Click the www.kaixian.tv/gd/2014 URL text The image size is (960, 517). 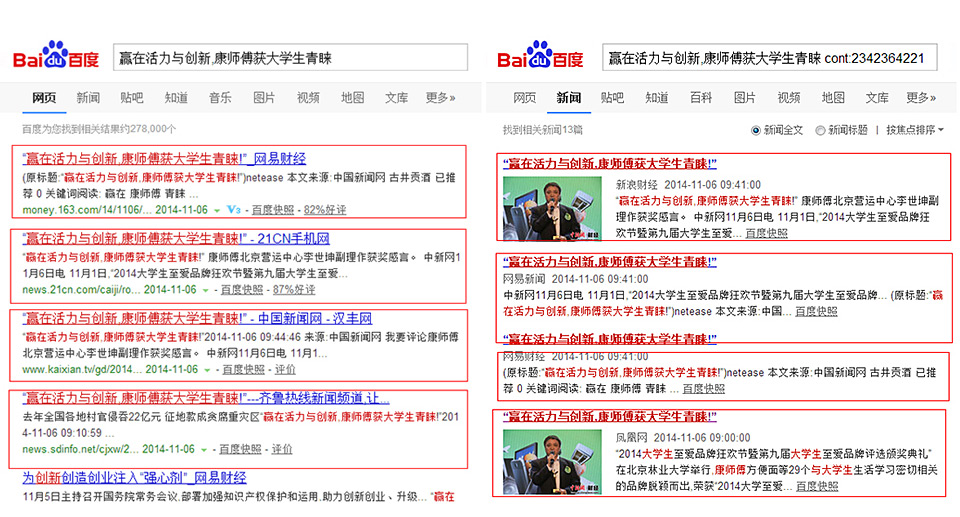pos(81,370)
